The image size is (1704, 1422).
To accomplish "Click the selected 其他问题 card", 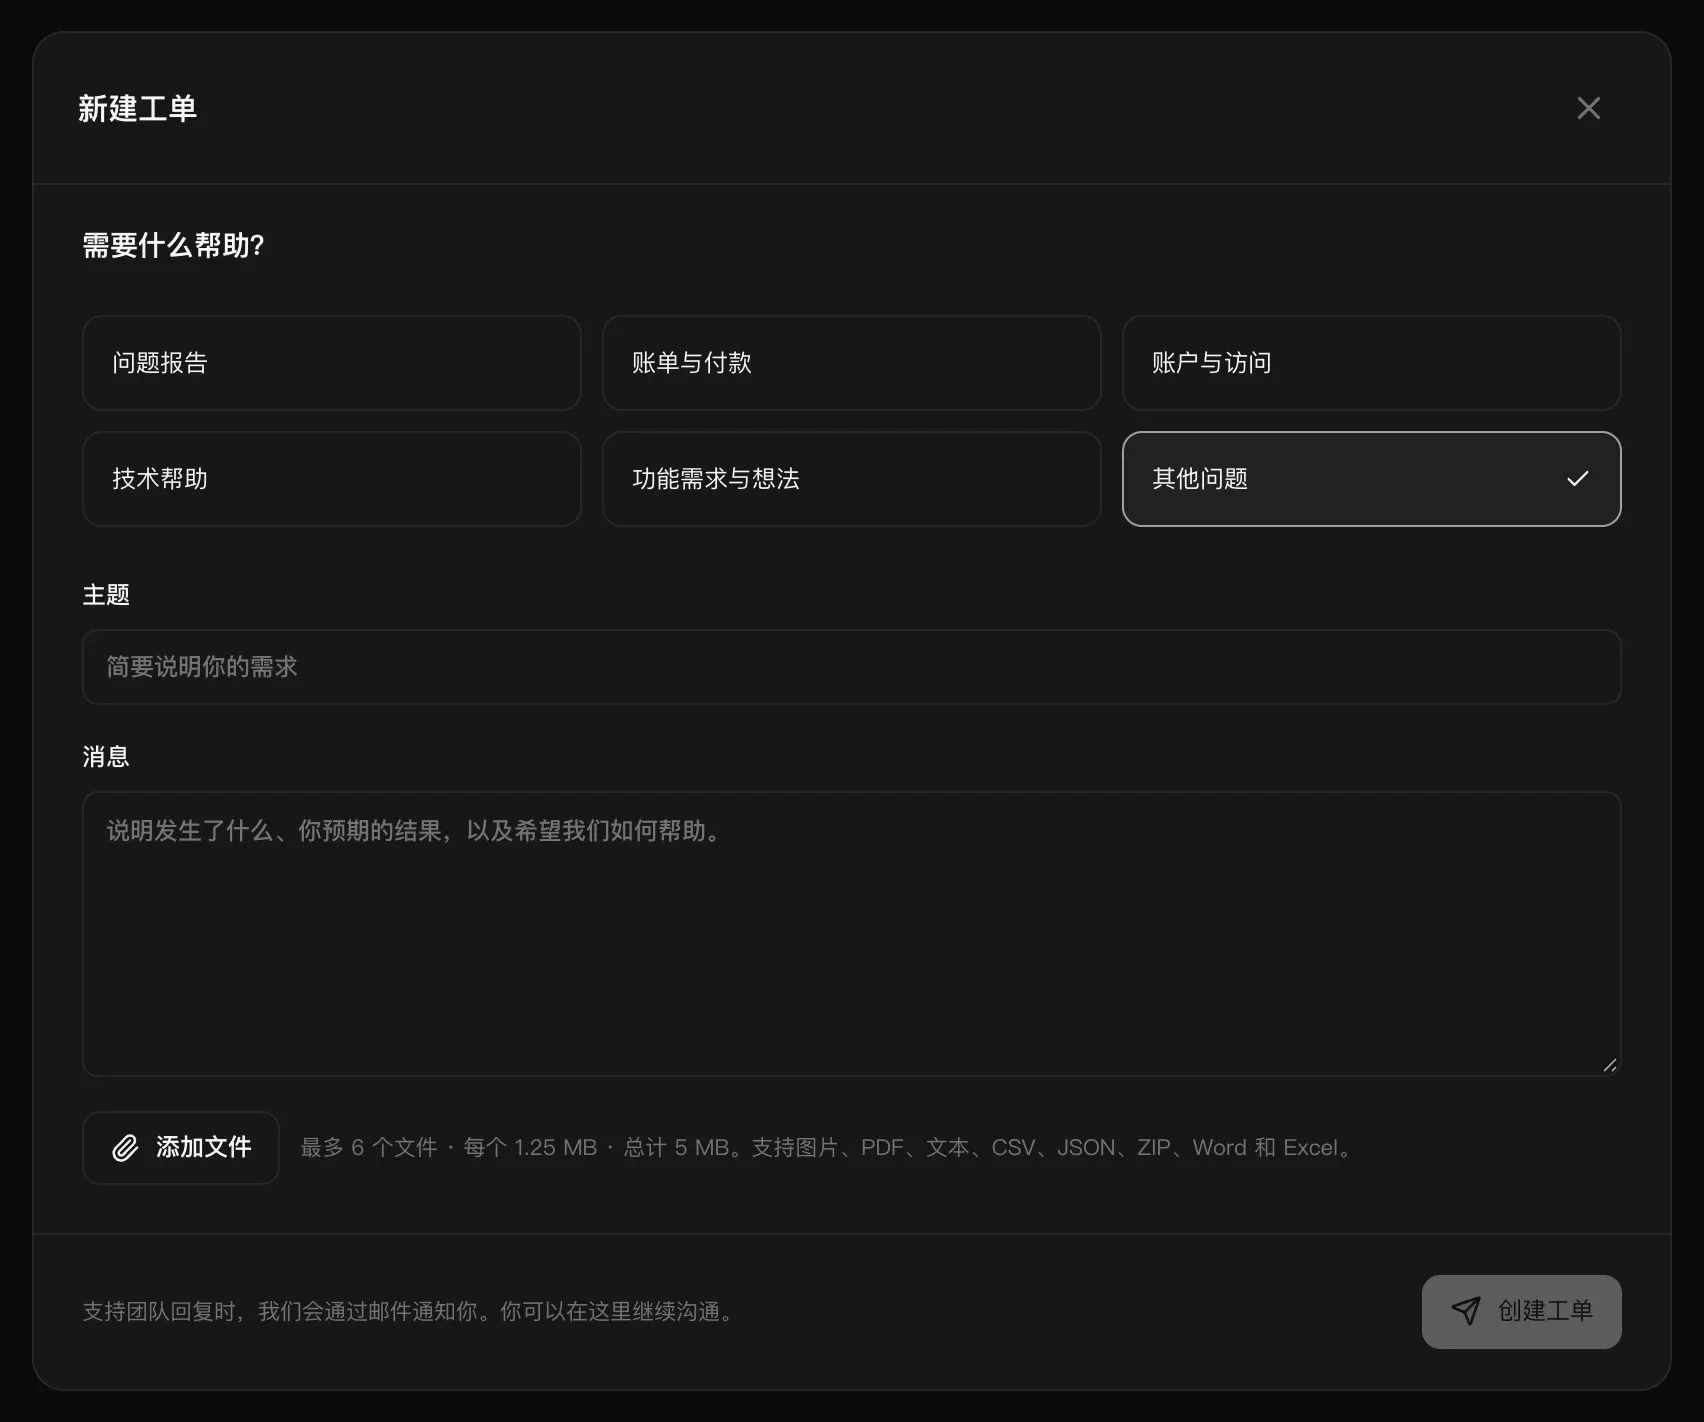I will coord(1371,479).
